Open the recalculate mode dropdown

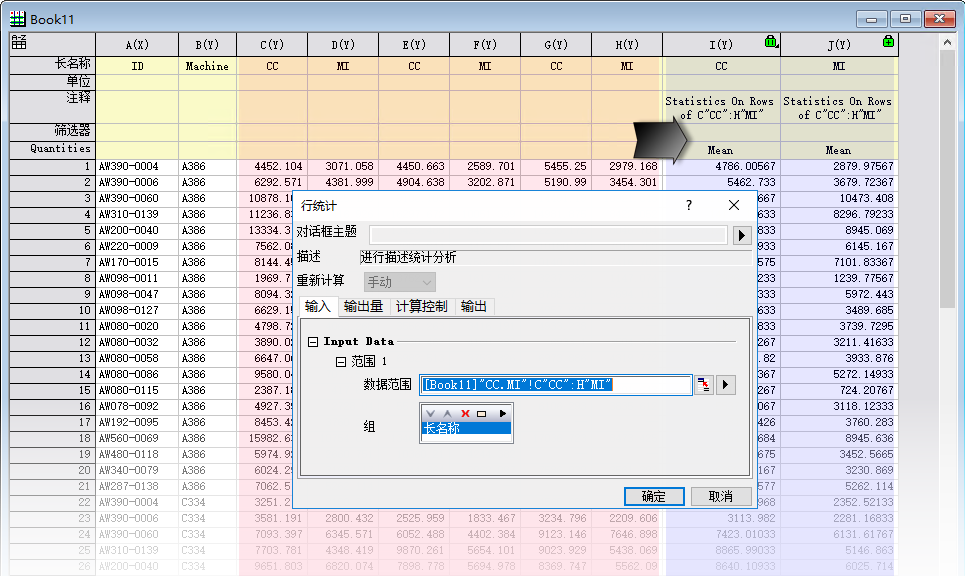pyautogui.click(x=398, y=282)
